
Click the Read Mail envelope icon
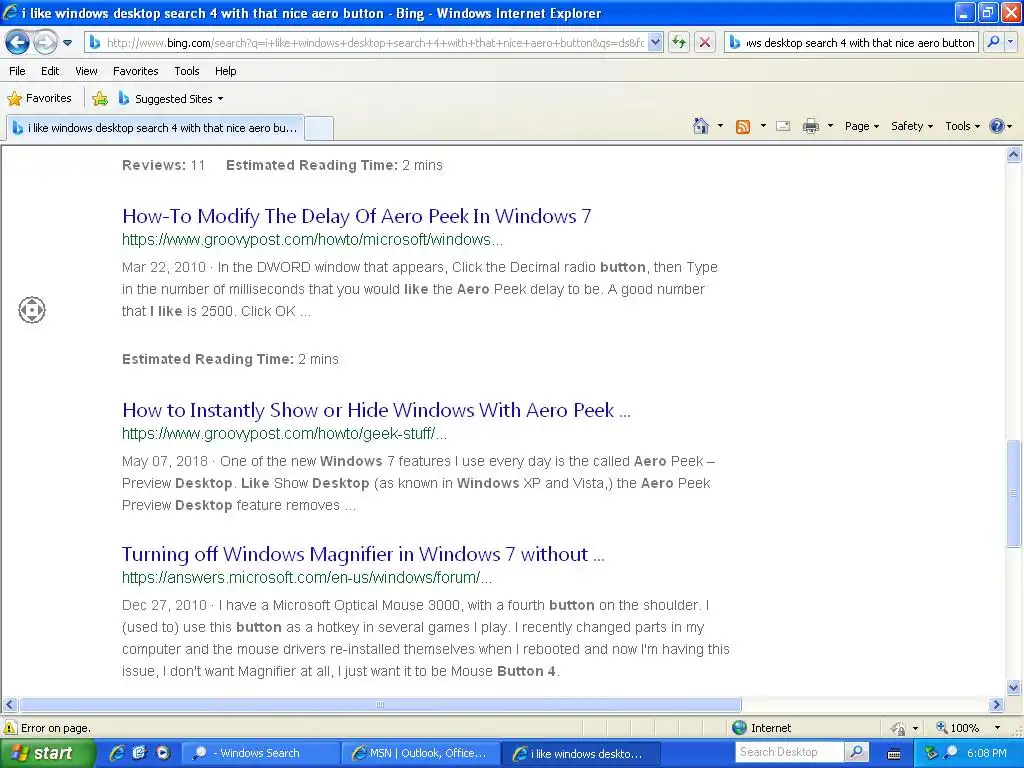coord(783,127)
